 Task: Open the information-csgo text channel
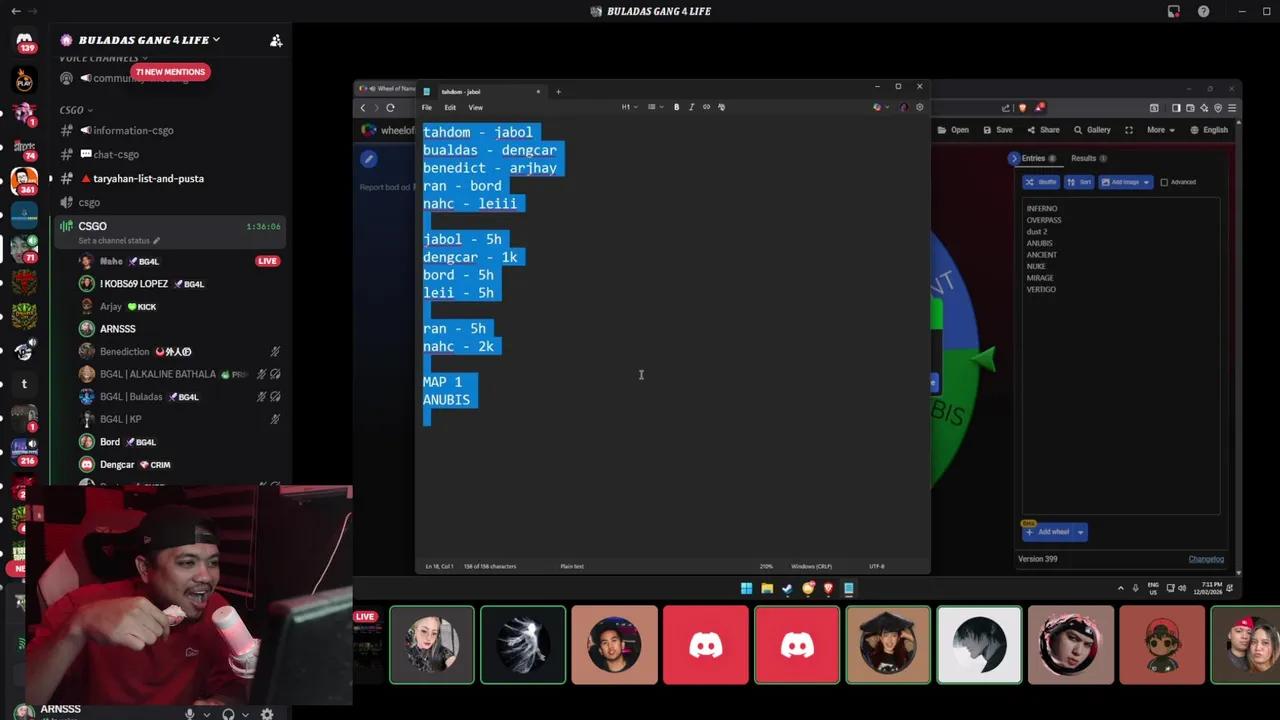[133, 130]
